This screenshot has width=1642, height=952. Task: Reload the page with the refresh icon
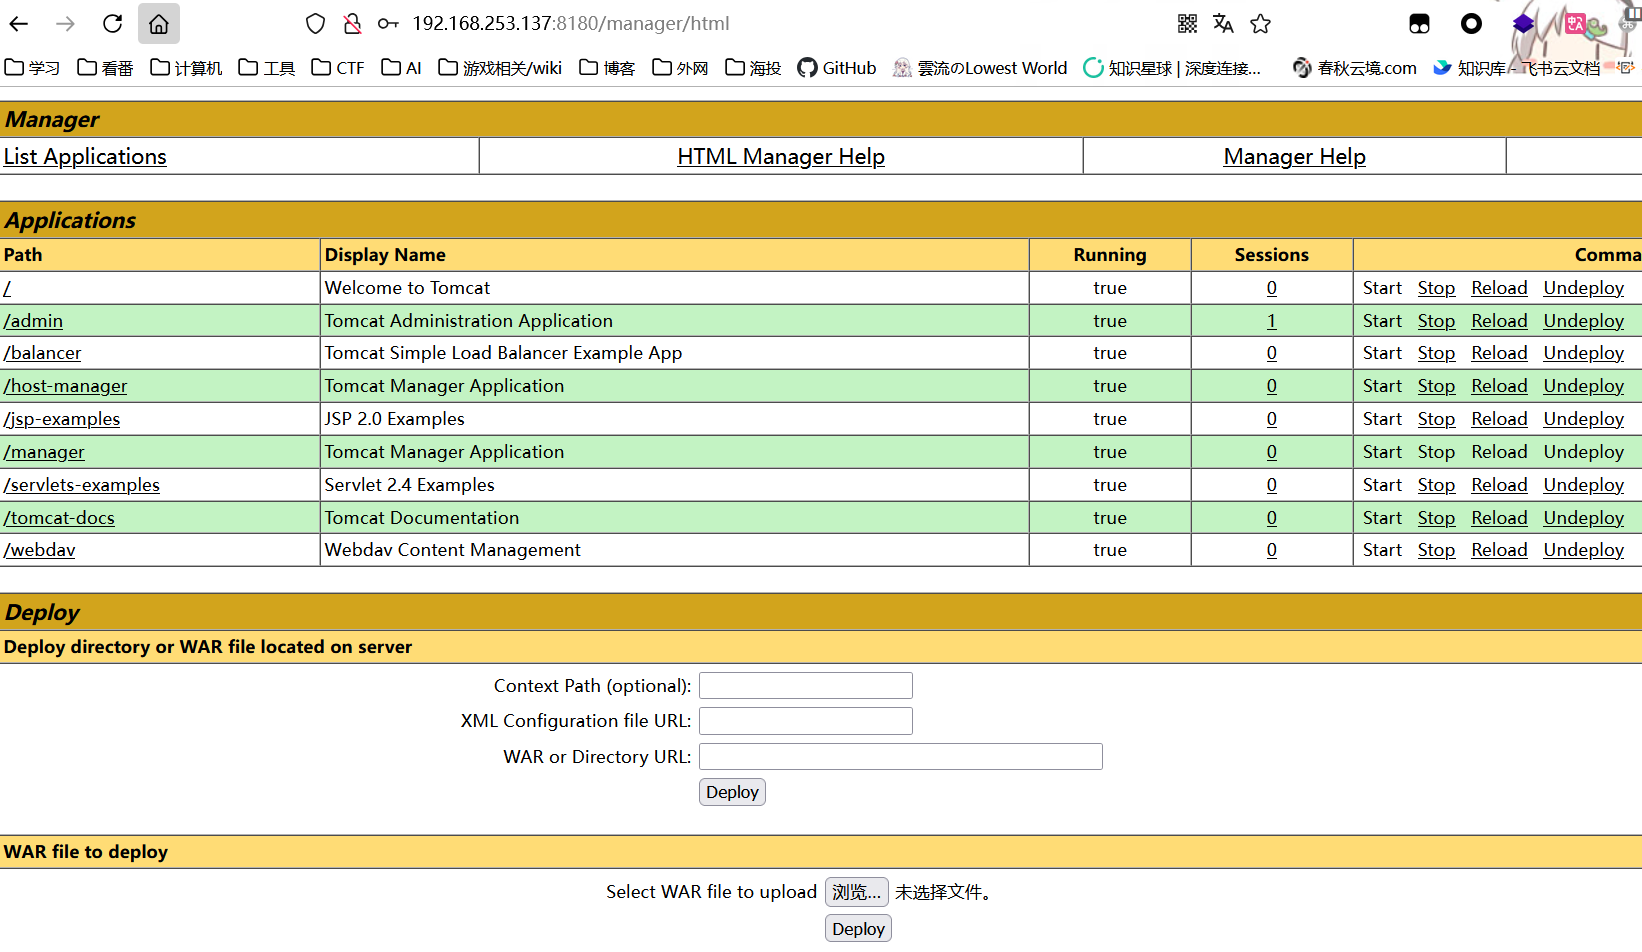(113, 23)
